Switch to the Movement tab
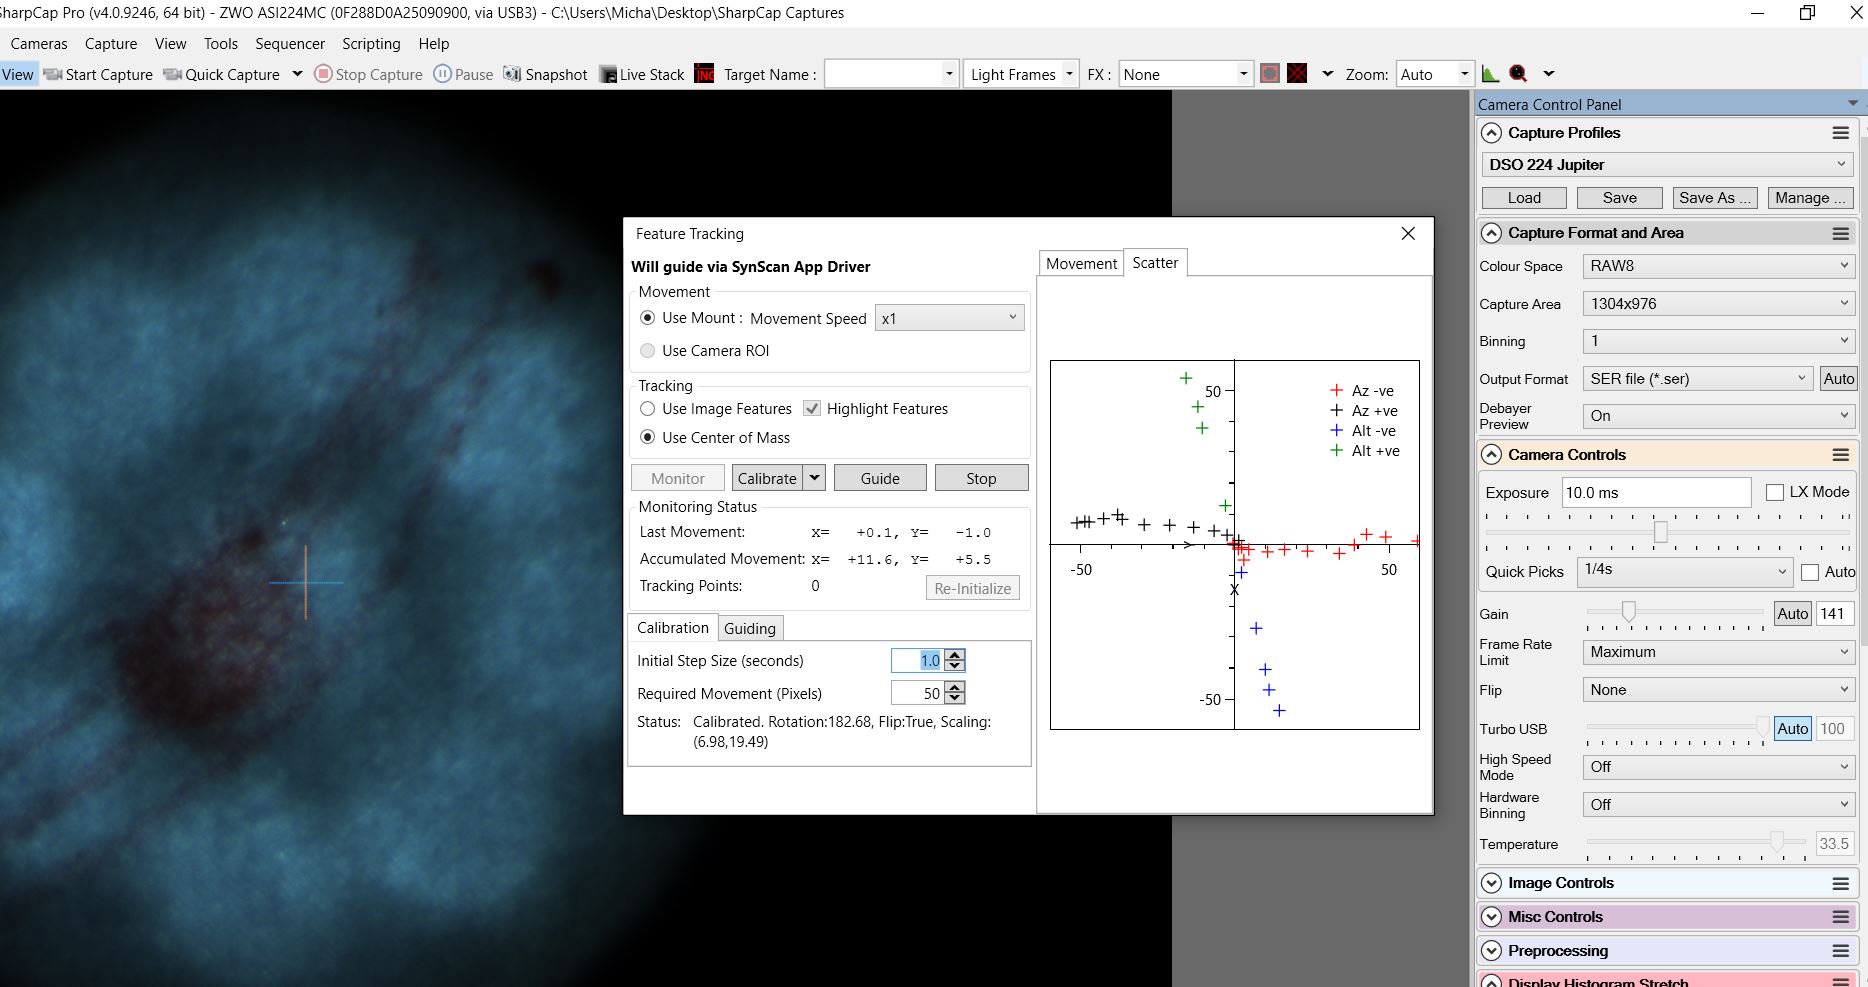The image size is (1868, 987). pos(1081,263)
